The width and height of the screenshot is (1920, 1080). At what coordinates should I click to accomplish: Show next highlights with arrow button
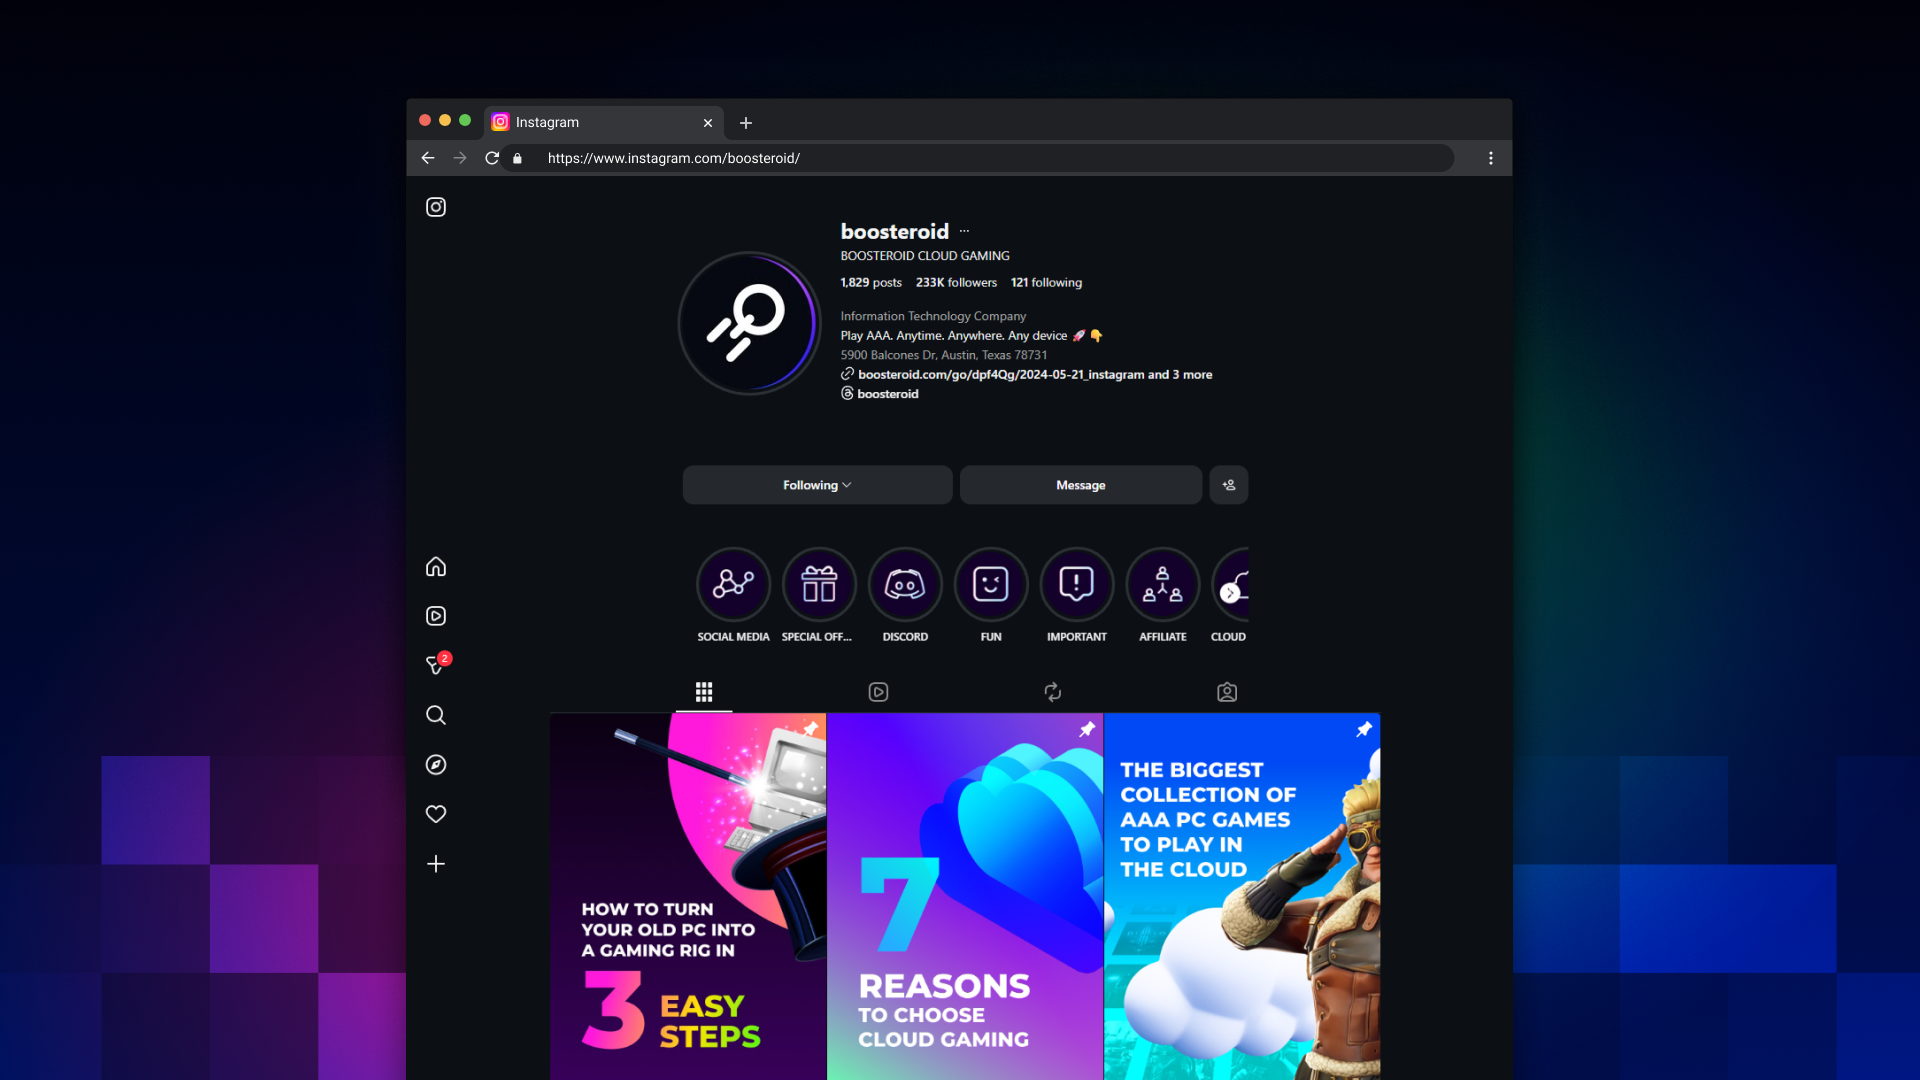1230,593
